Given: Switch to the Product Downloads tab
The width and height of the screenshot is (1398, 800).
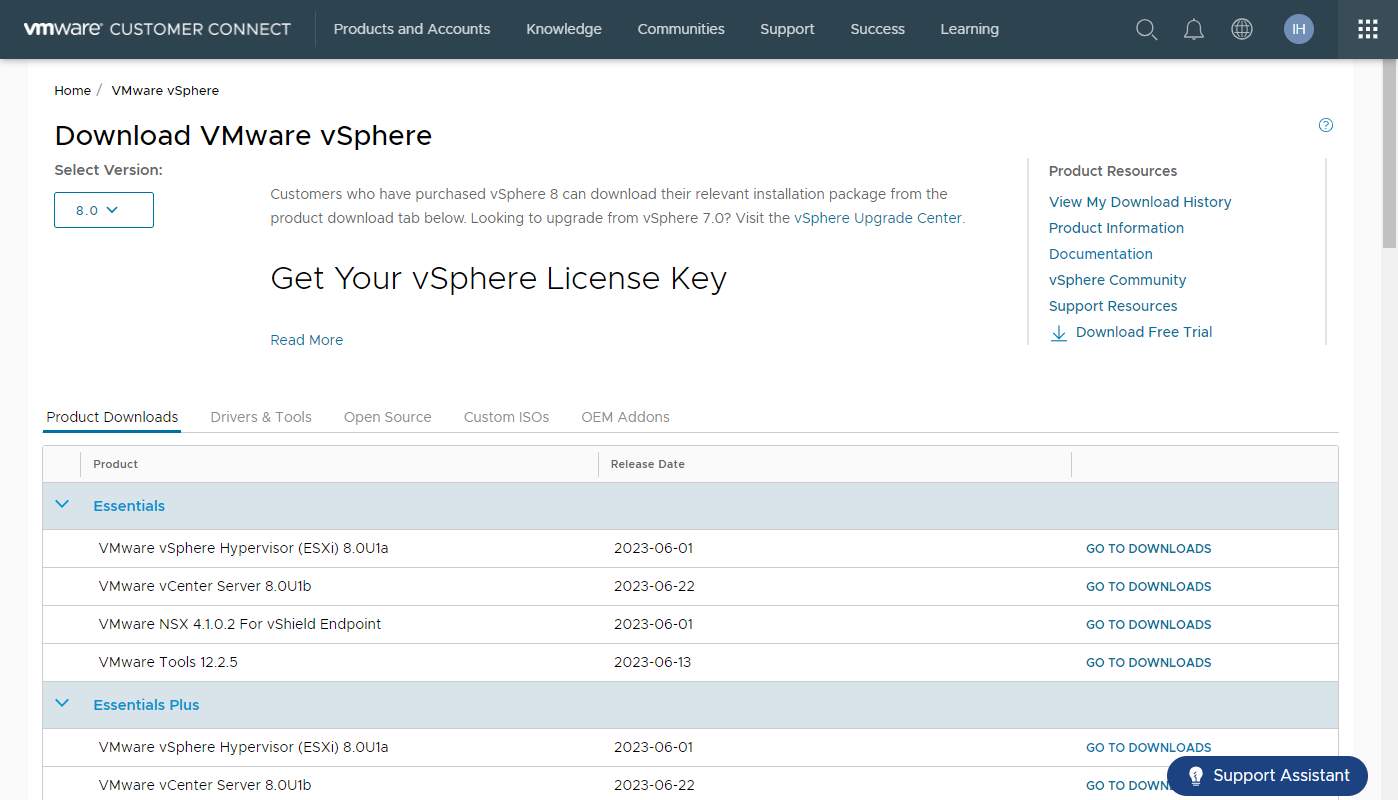Looking at the screenshot, I should [x=112, y=417].
